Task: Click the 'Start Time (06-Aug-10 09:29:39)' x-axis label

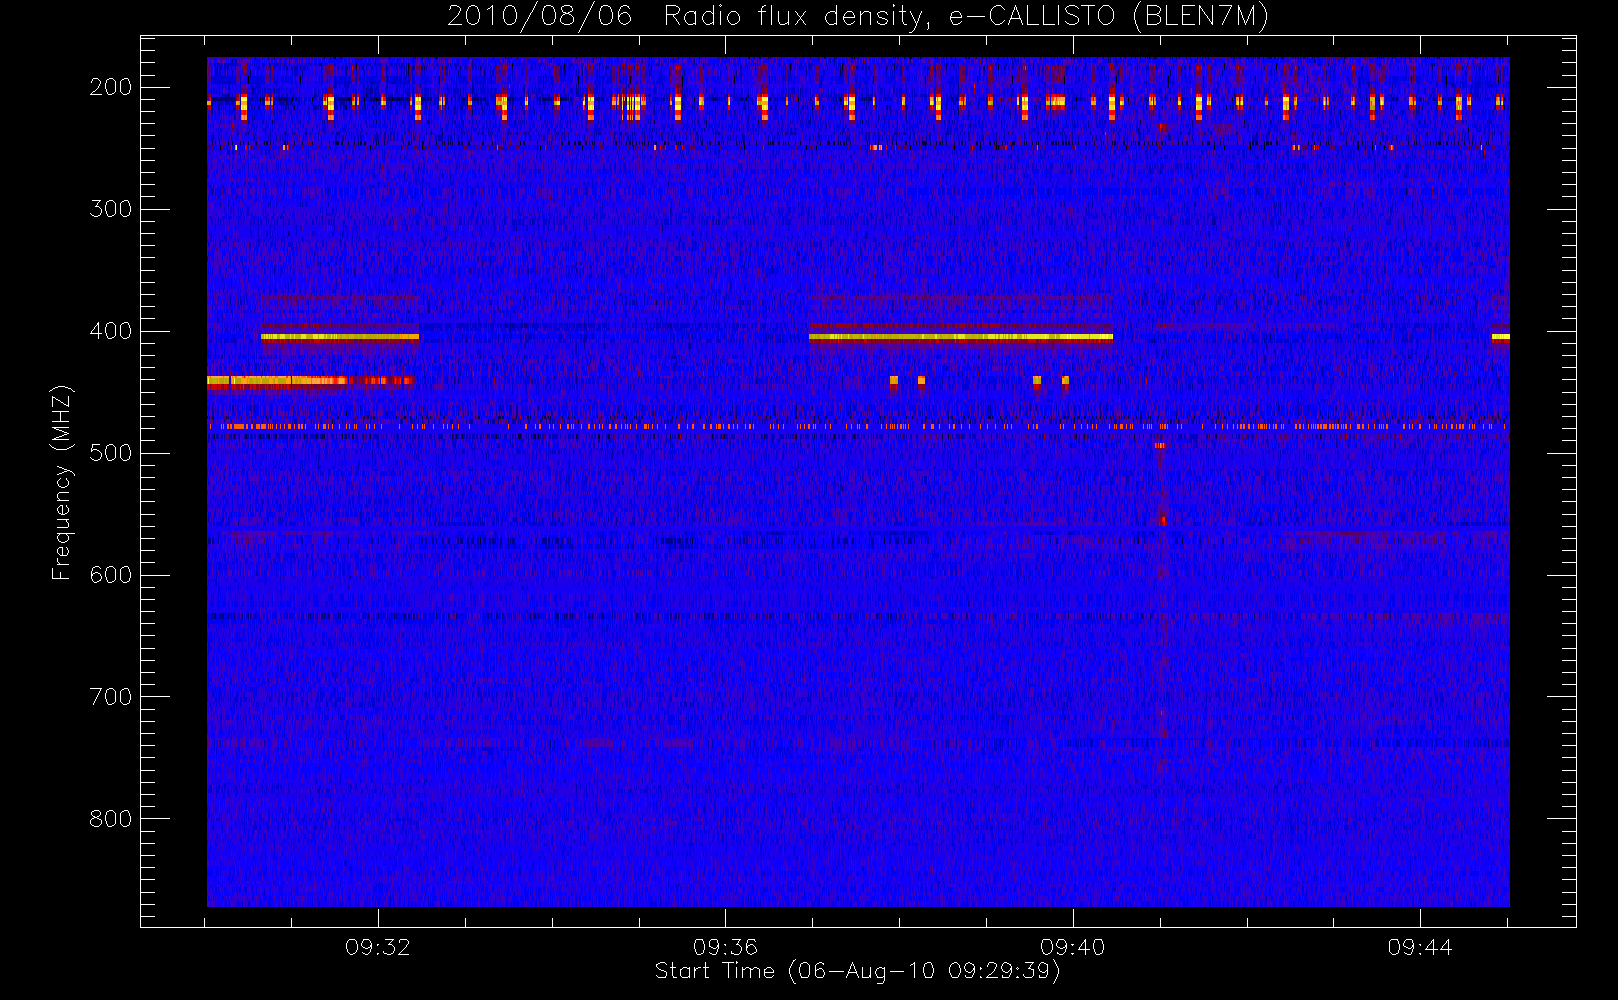Action: pos(857,971)
